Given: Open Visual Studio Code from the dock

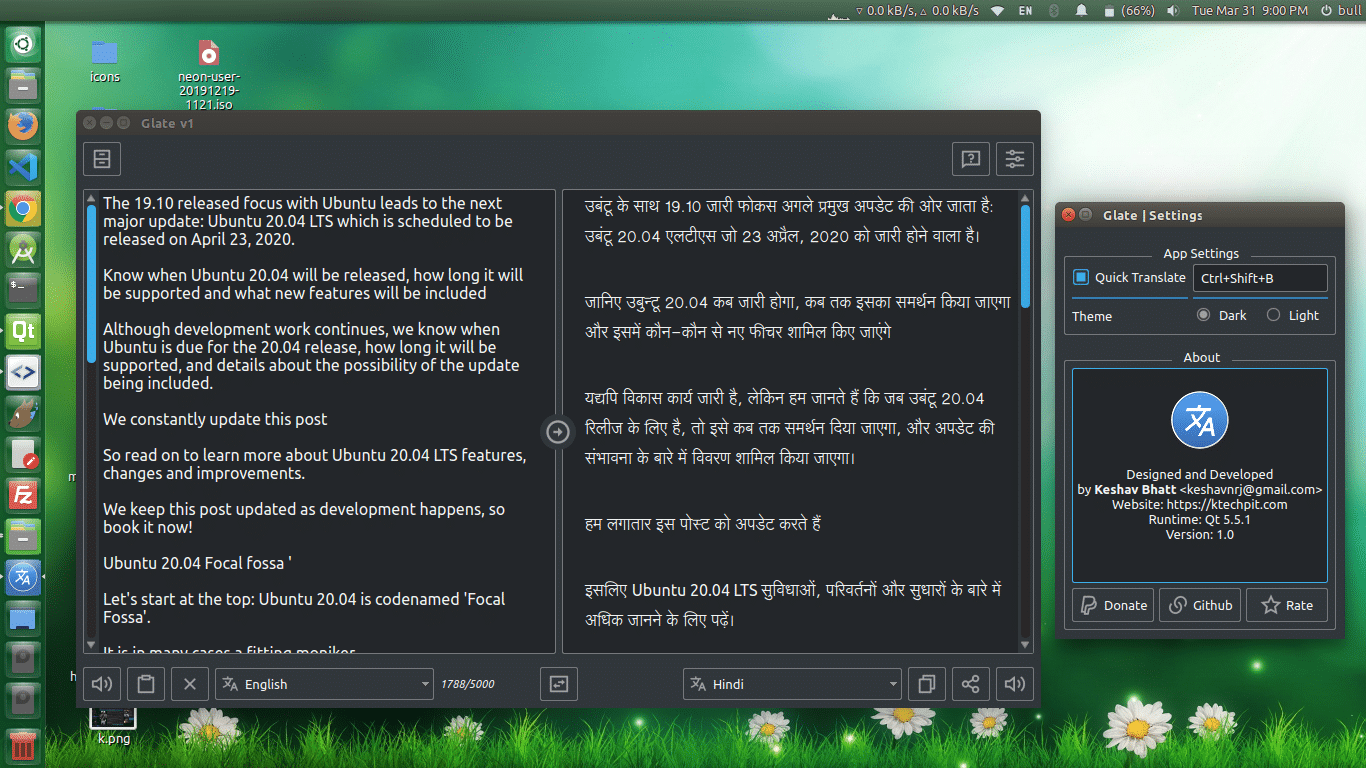Looking at the screenshot, I should [x=23, y=166].
